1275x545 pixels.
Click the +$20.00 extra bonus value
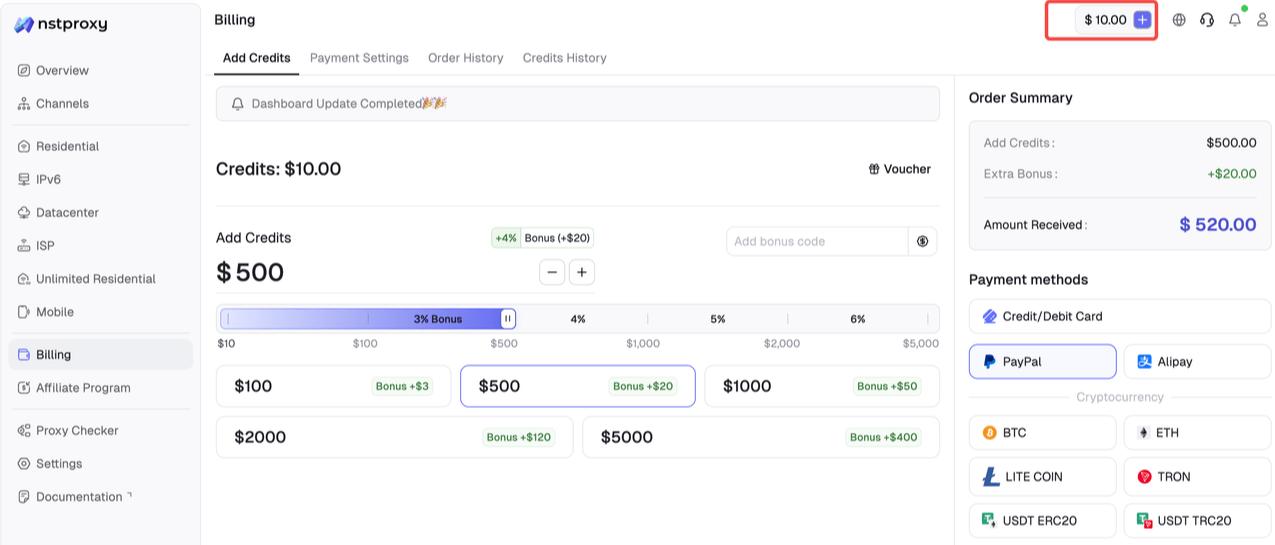[1232, 174]
